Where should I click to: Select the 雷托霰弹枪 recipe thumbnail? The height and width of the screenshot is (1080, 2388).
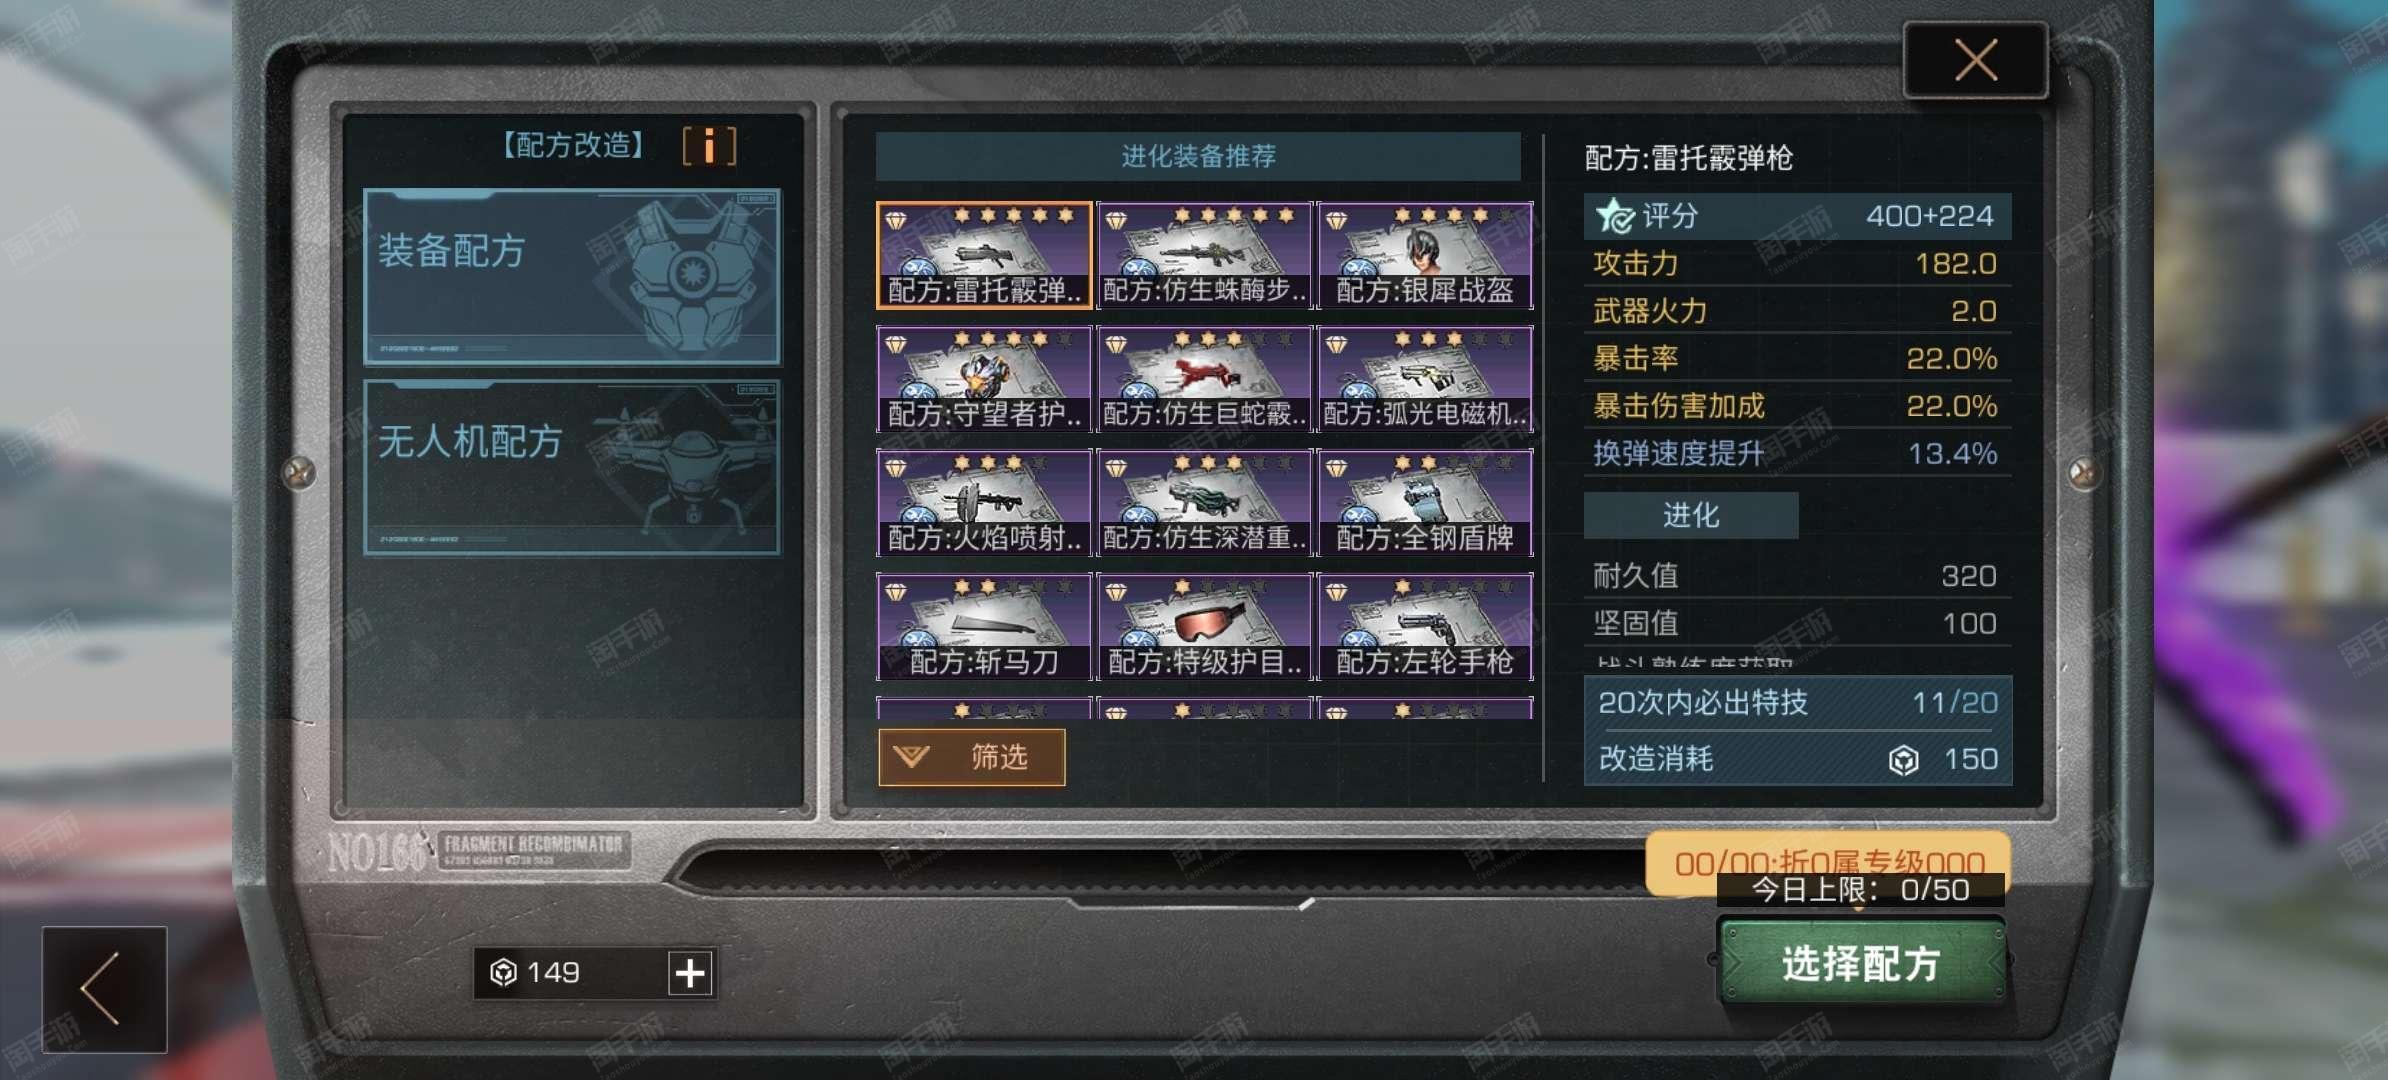pyautogui.click(x=984, y=255)
